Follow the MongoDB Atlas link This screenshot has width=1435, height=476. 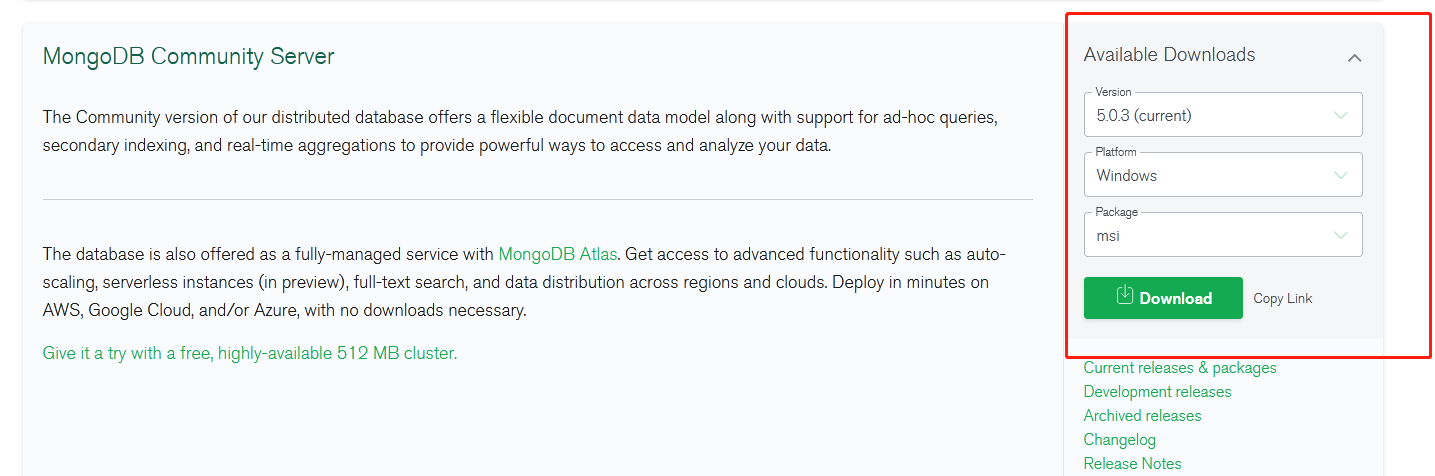point(557,254)
